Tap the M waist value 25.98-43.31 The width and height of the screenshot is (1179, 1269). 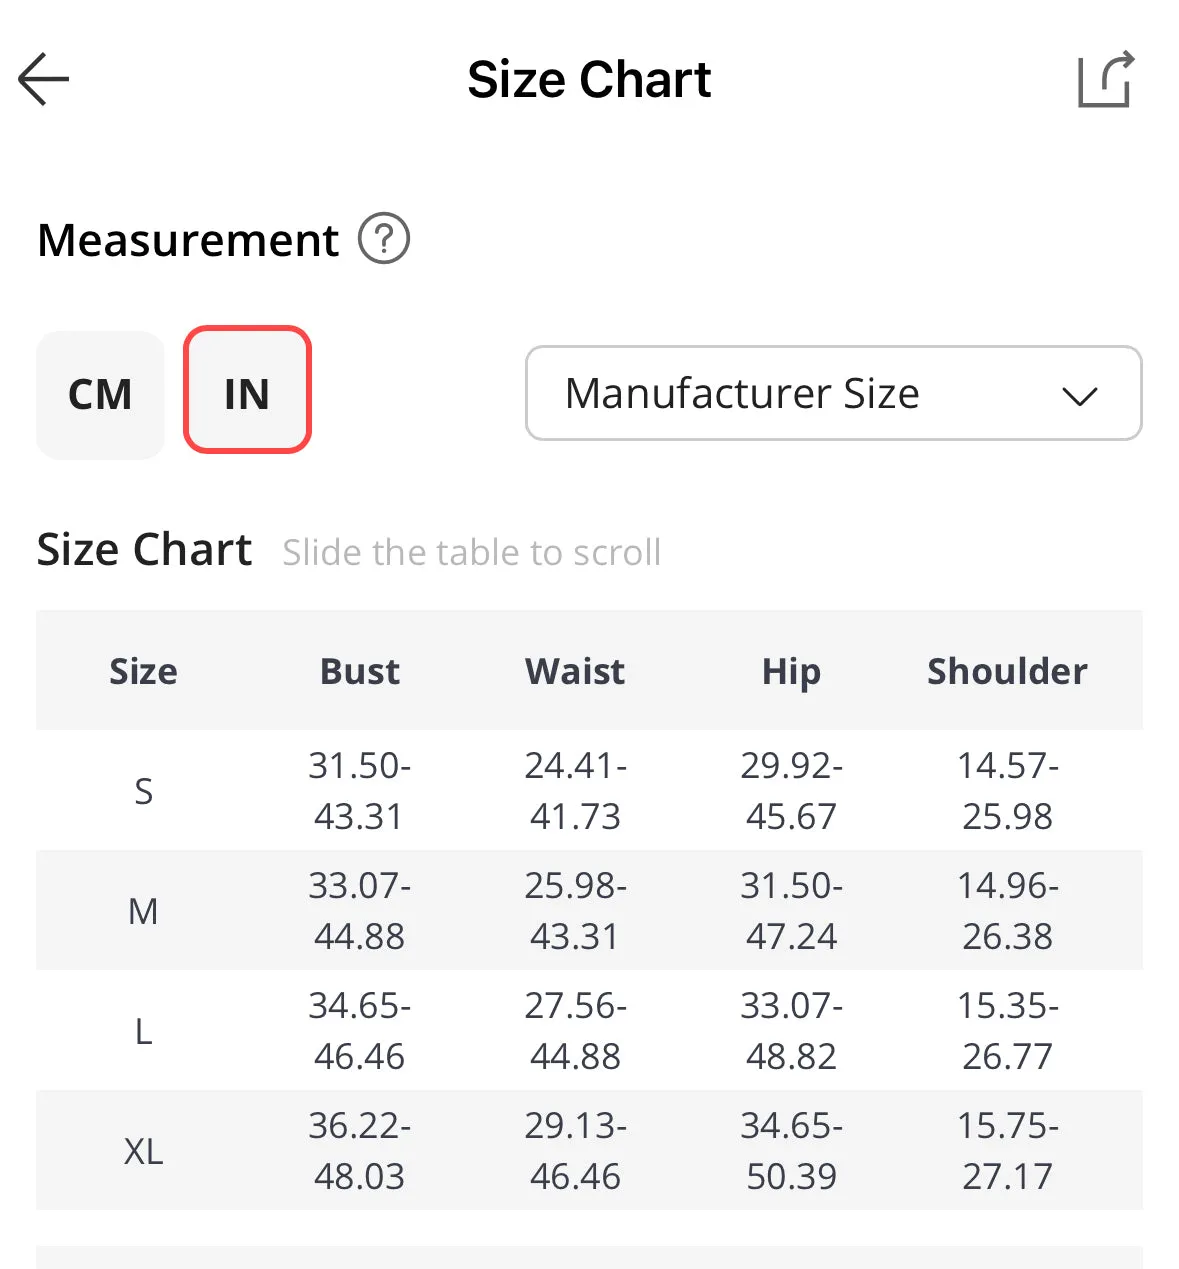click(575, 911)
